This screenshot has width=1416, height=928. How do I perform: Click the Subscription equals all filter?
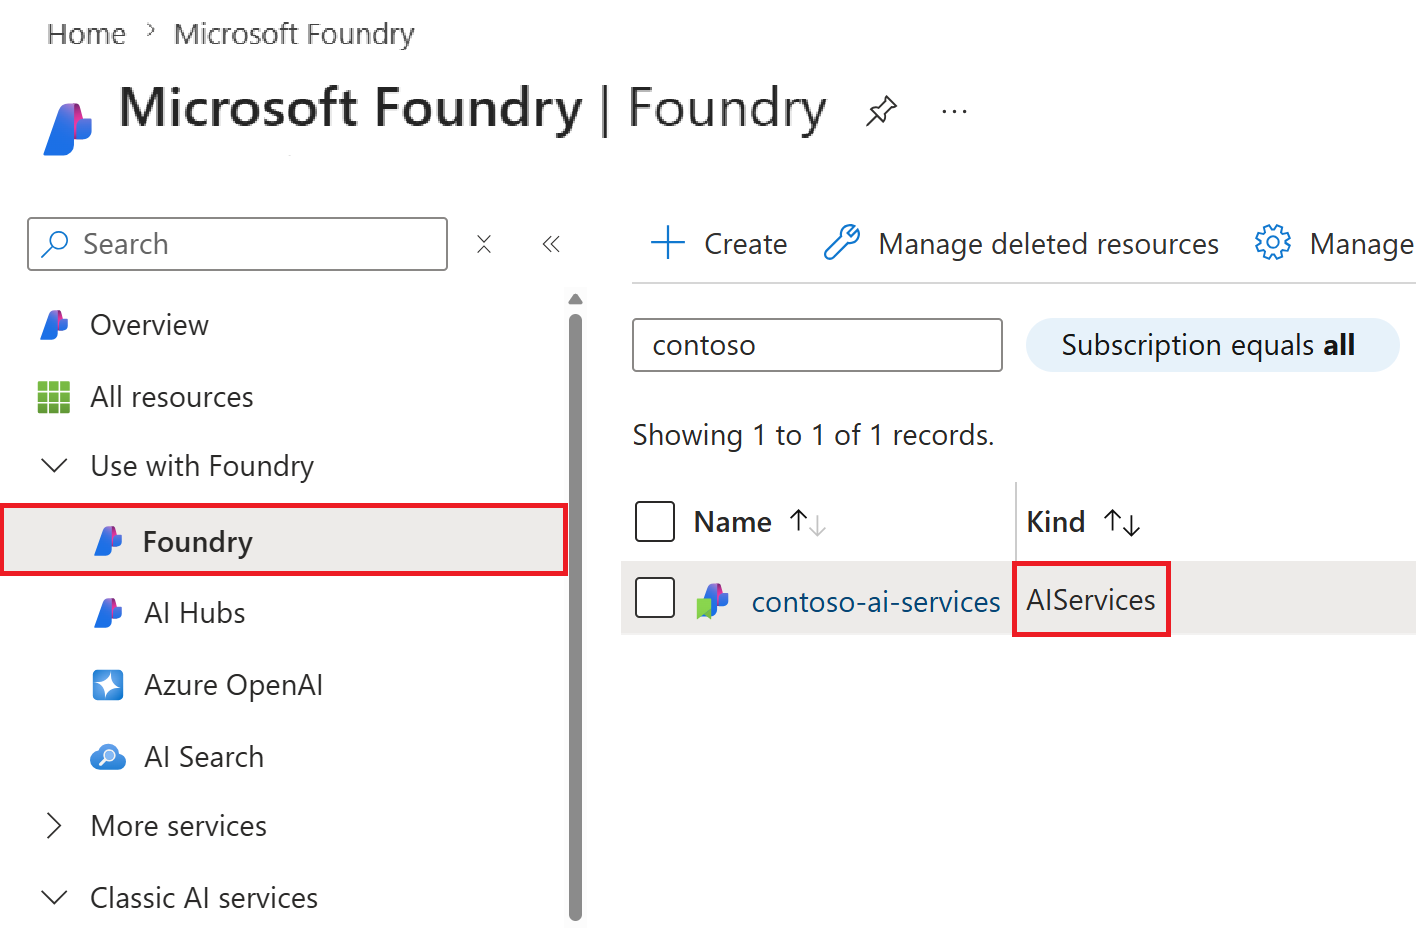pos(1212,345)
